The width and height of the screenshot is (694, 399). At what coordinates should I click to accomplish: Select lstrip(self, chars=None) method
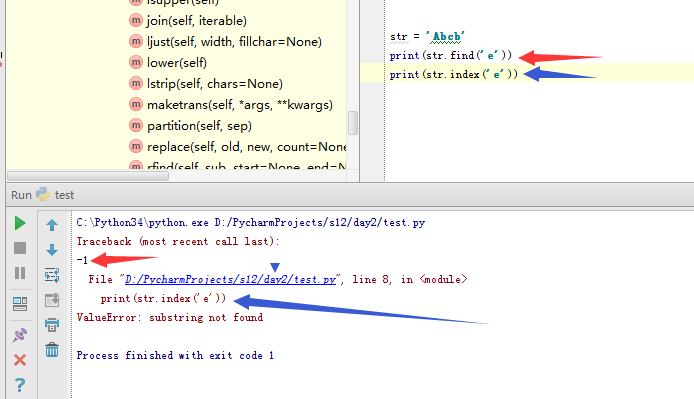click(215, 84)
